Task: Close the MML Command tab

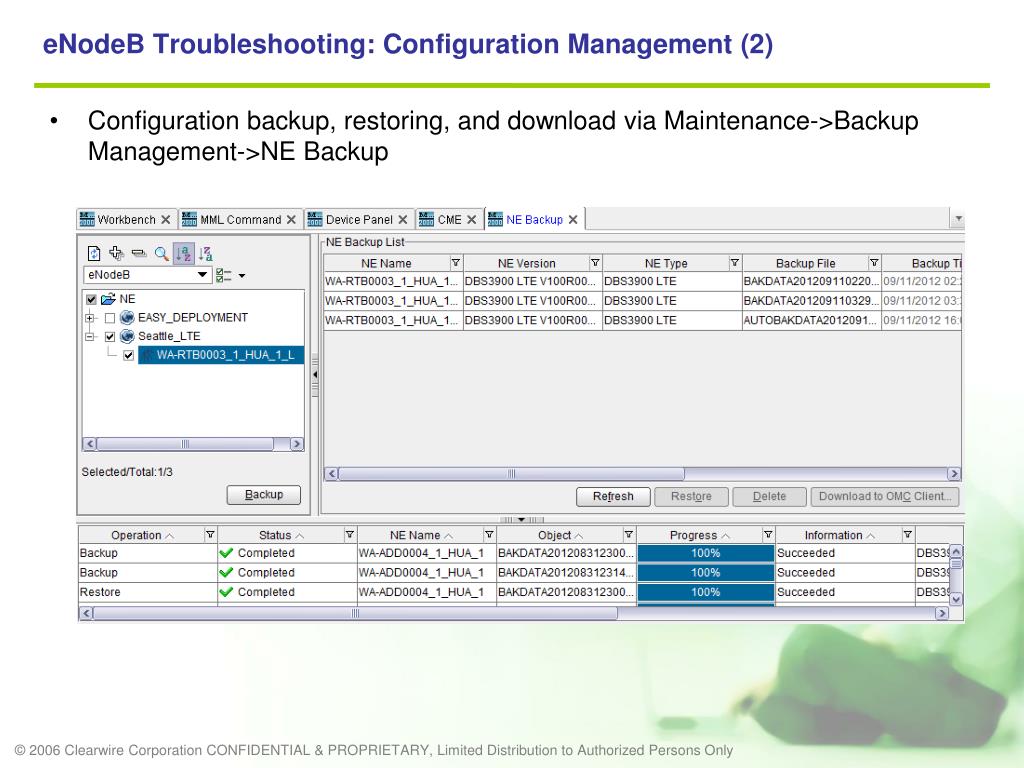Action: [x=291, y=220]
